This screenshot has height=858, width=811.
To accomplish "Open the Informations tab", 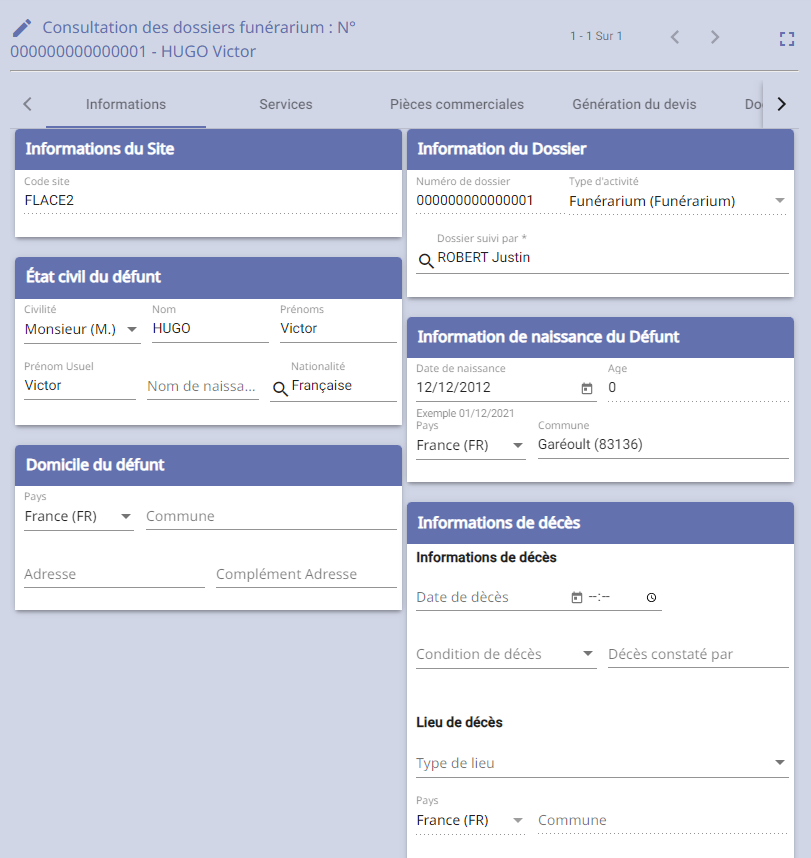I will pos(126,105).
